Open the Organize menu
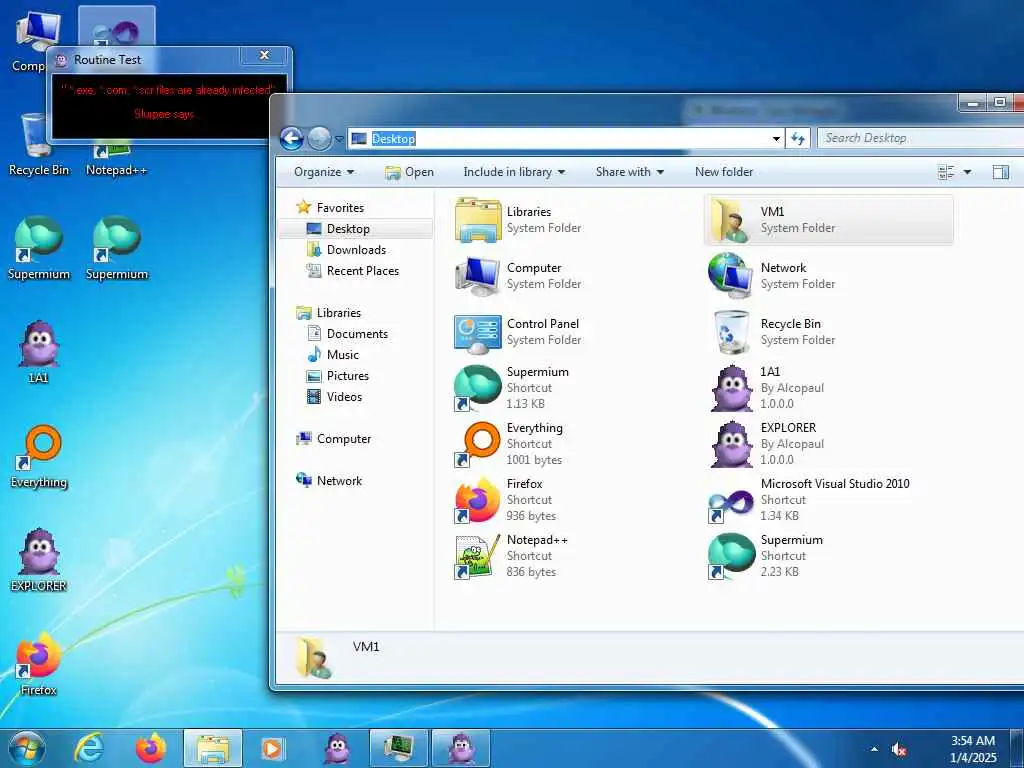 pyautogui.click(x=324, y=172)
